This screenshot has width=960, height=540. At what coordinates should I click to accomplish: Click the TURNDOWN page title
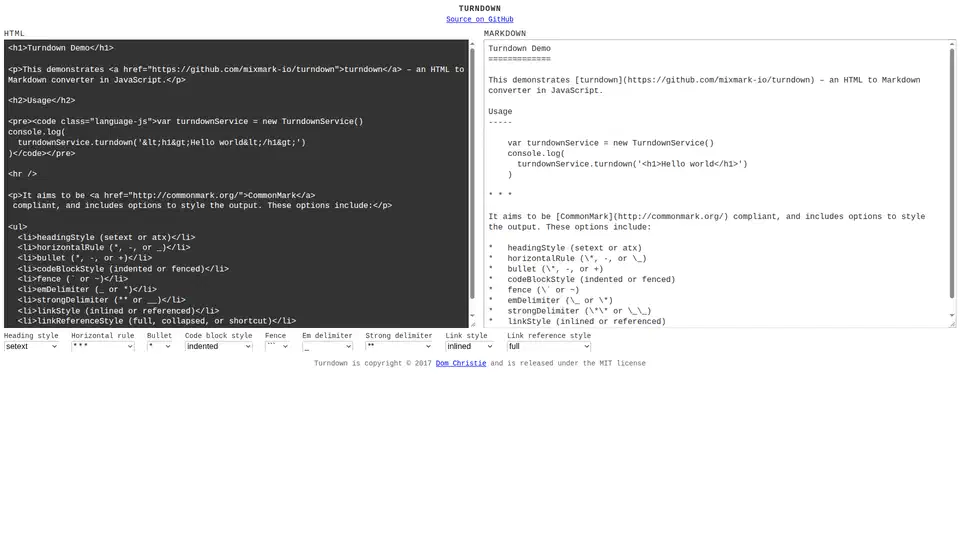pyautogui.click(x=479, y=9)
